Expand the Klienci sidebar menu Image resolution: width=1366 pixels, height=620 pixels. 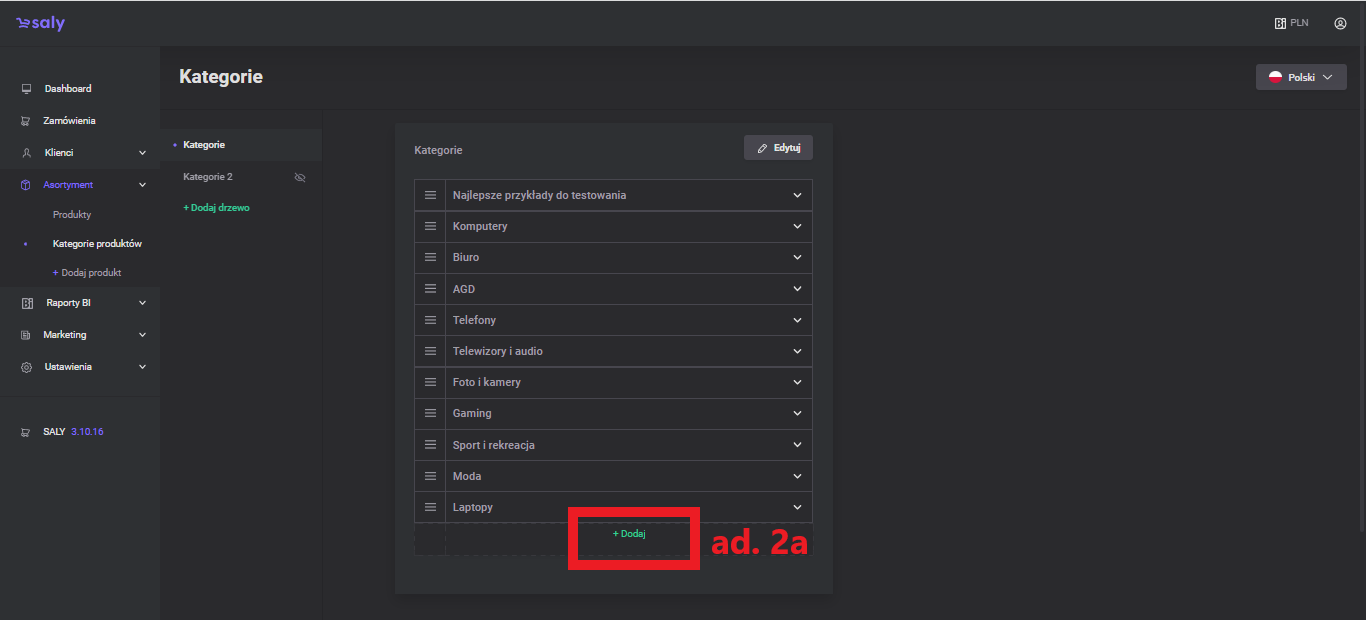pos(142,153)
